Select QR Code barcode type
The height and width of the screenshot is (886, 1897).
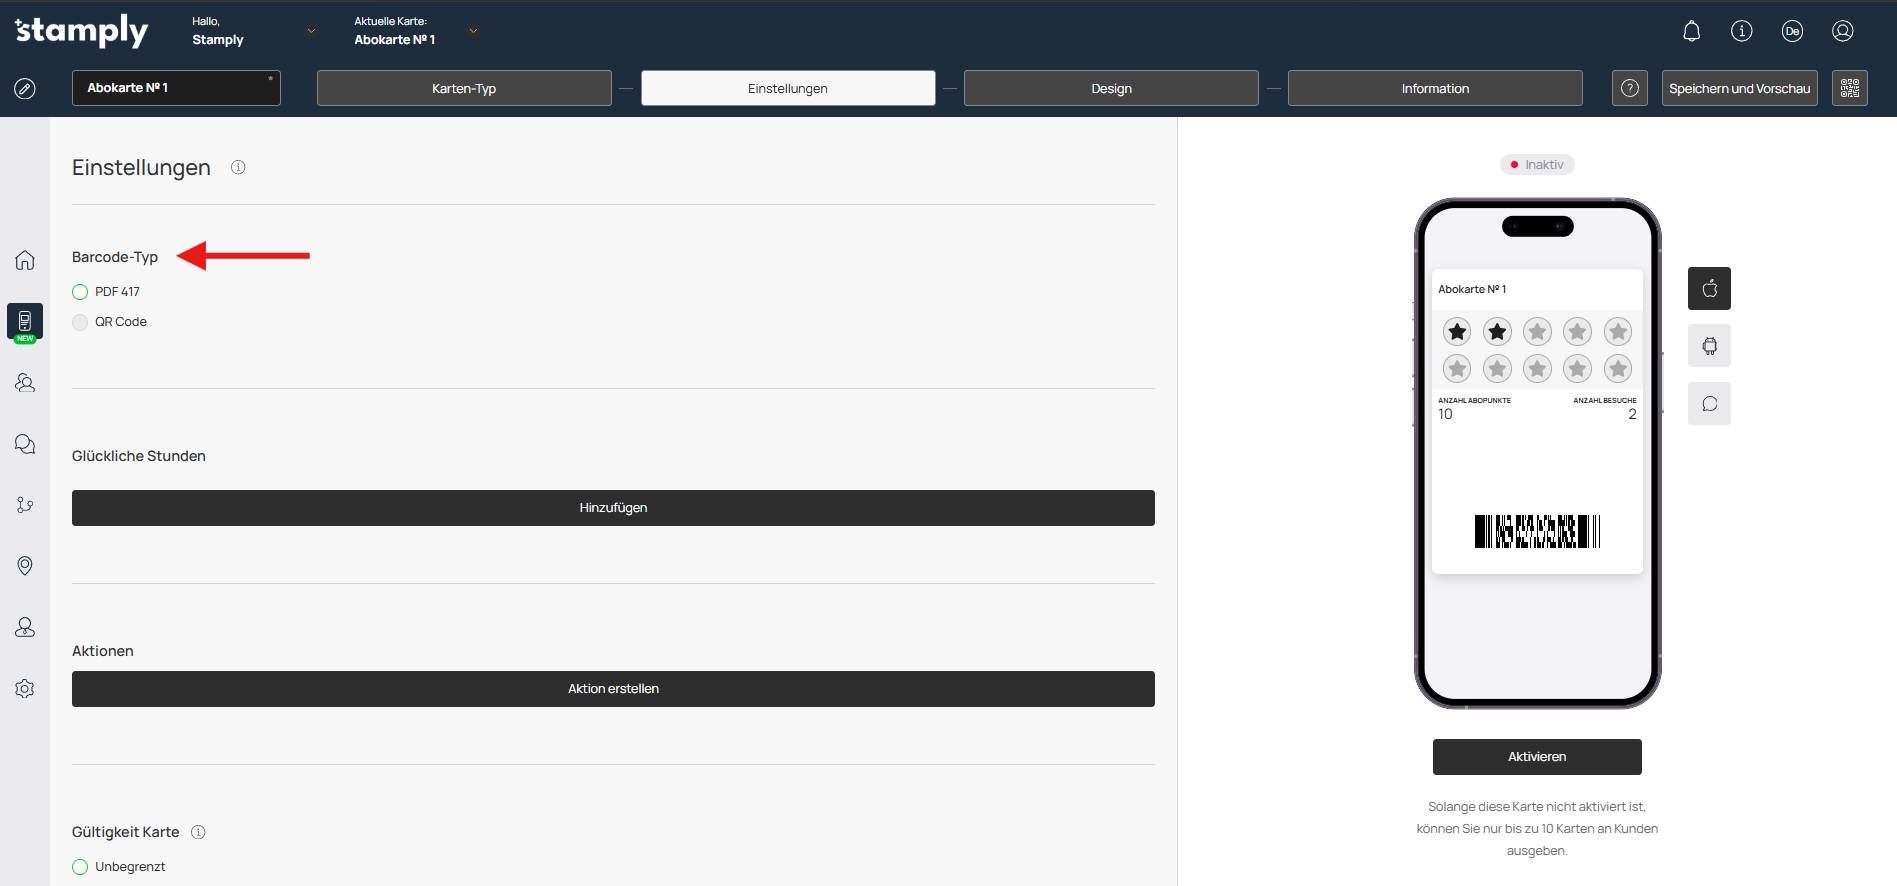[x=80, y=322]
